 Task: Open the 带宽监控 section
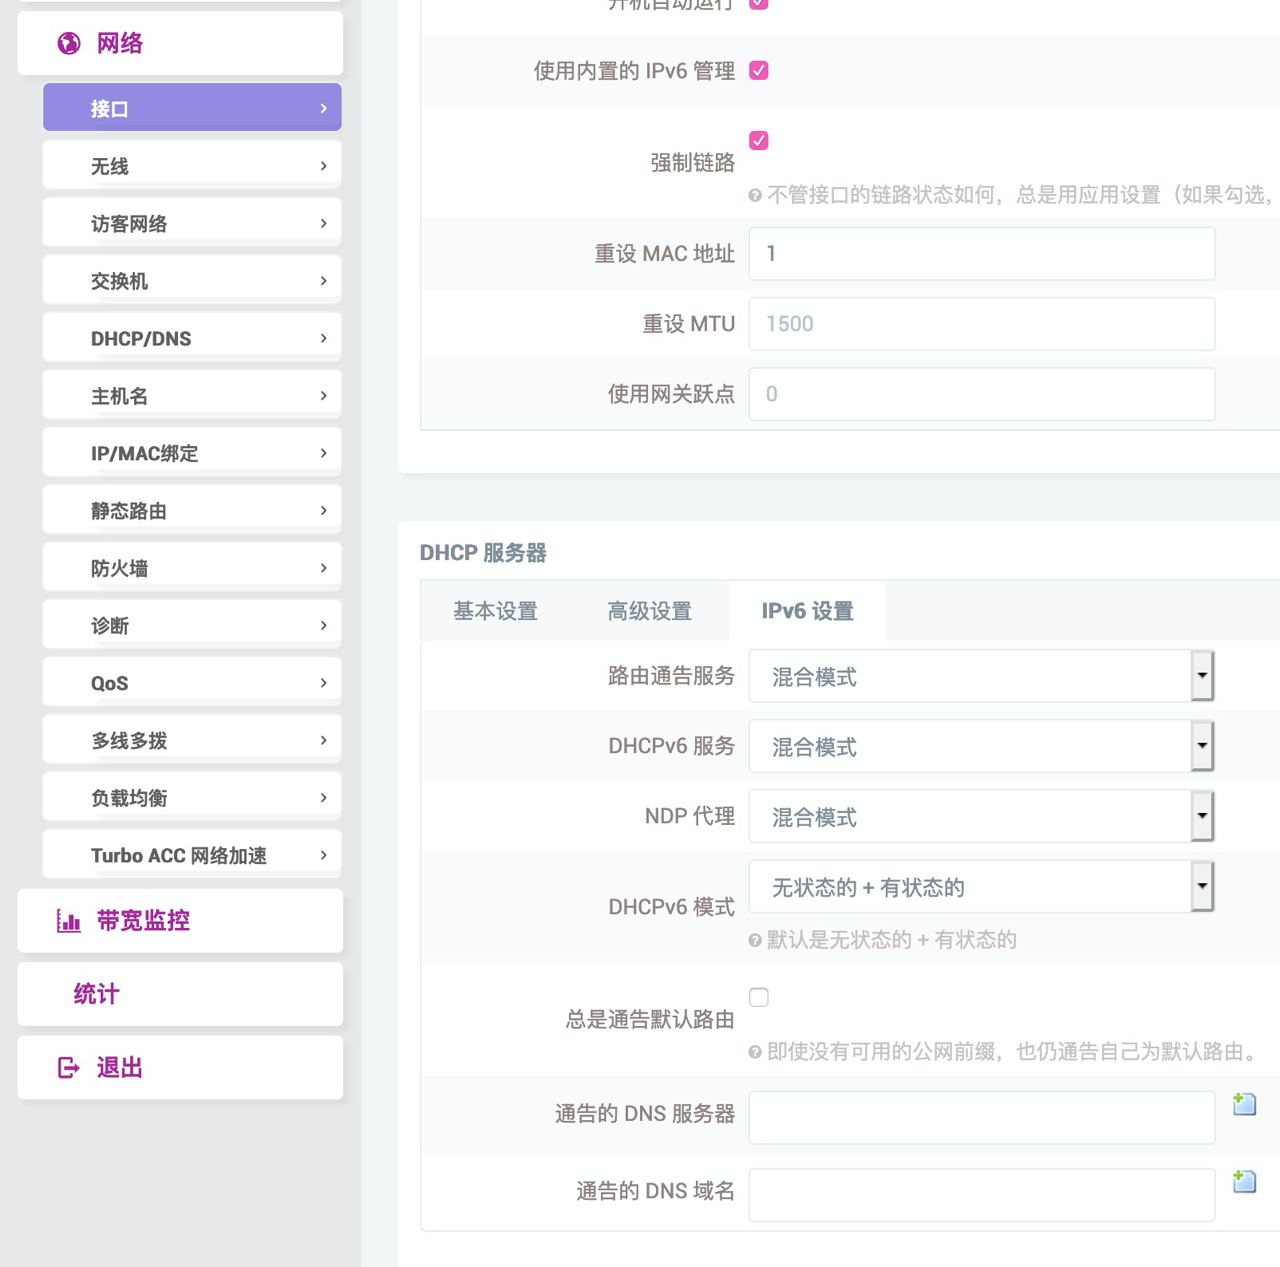click(180, 921)
